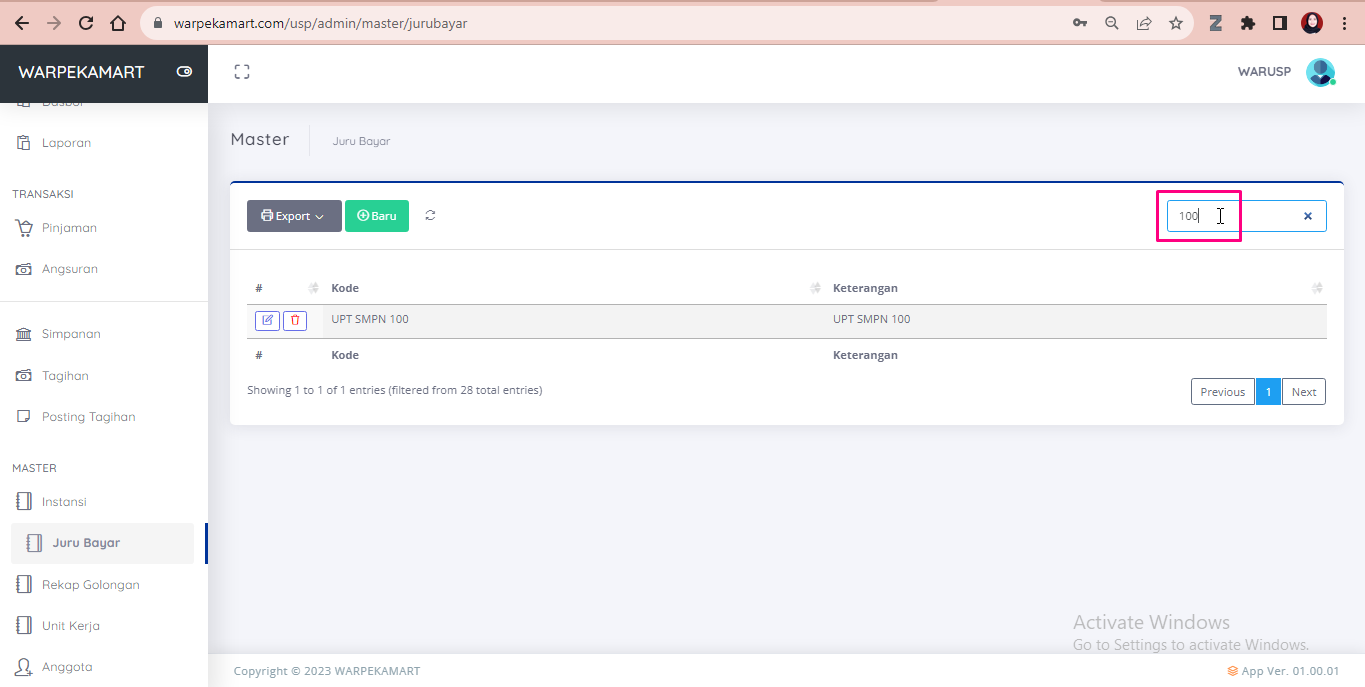The height and width of the screenshot is (687, 1365).
Task: Open Tagihan in the sidebar
Action: [65, 376]
